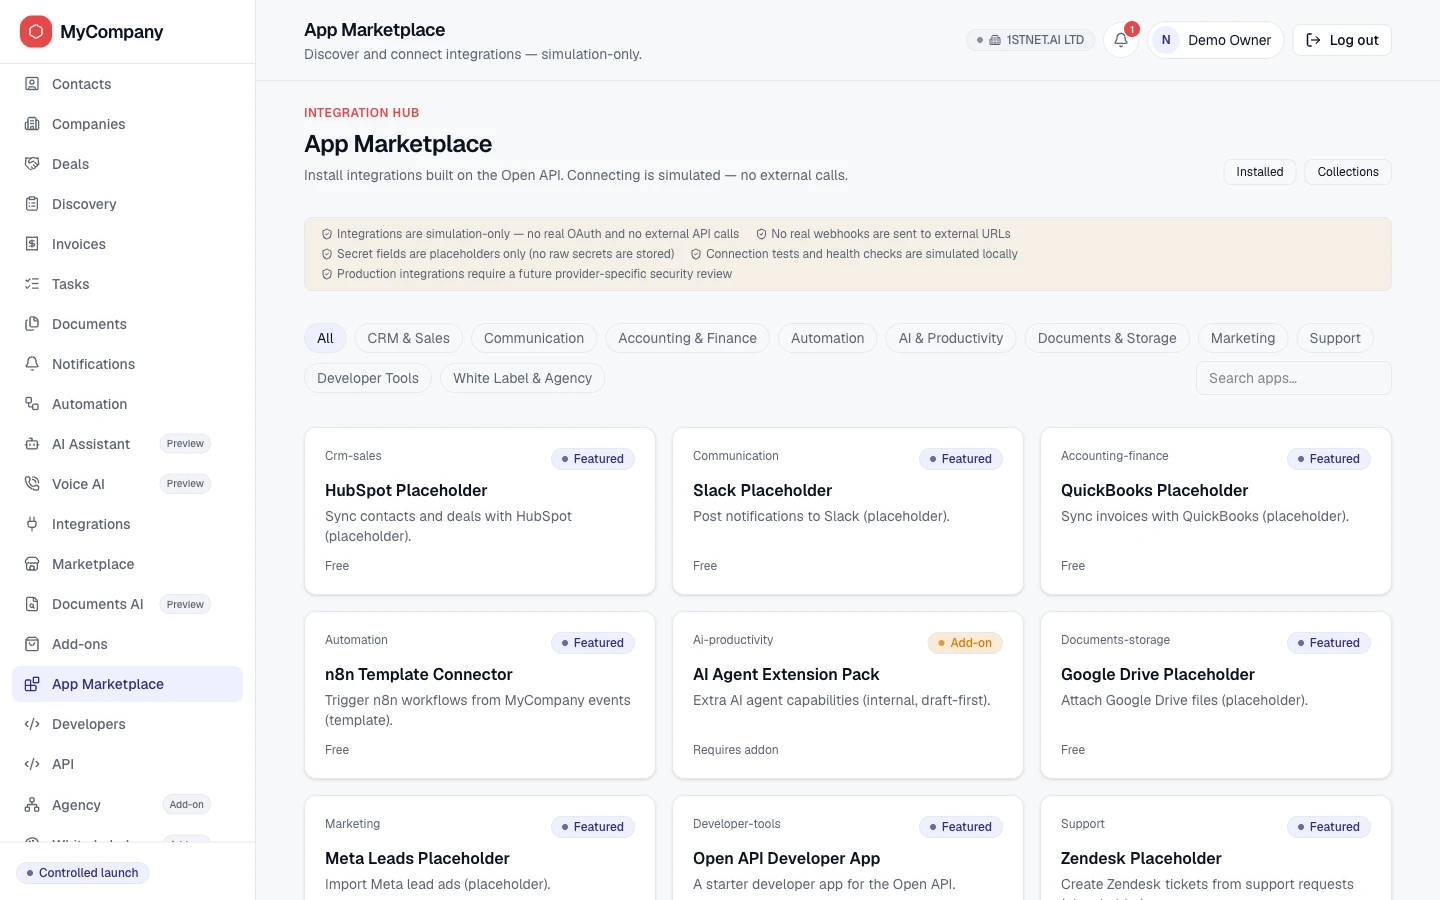The height and width of the screenshot is (900, 1440).
Task: Open the Slack Placeholder card
Action: pyautogui.click(x=848, y=511)
